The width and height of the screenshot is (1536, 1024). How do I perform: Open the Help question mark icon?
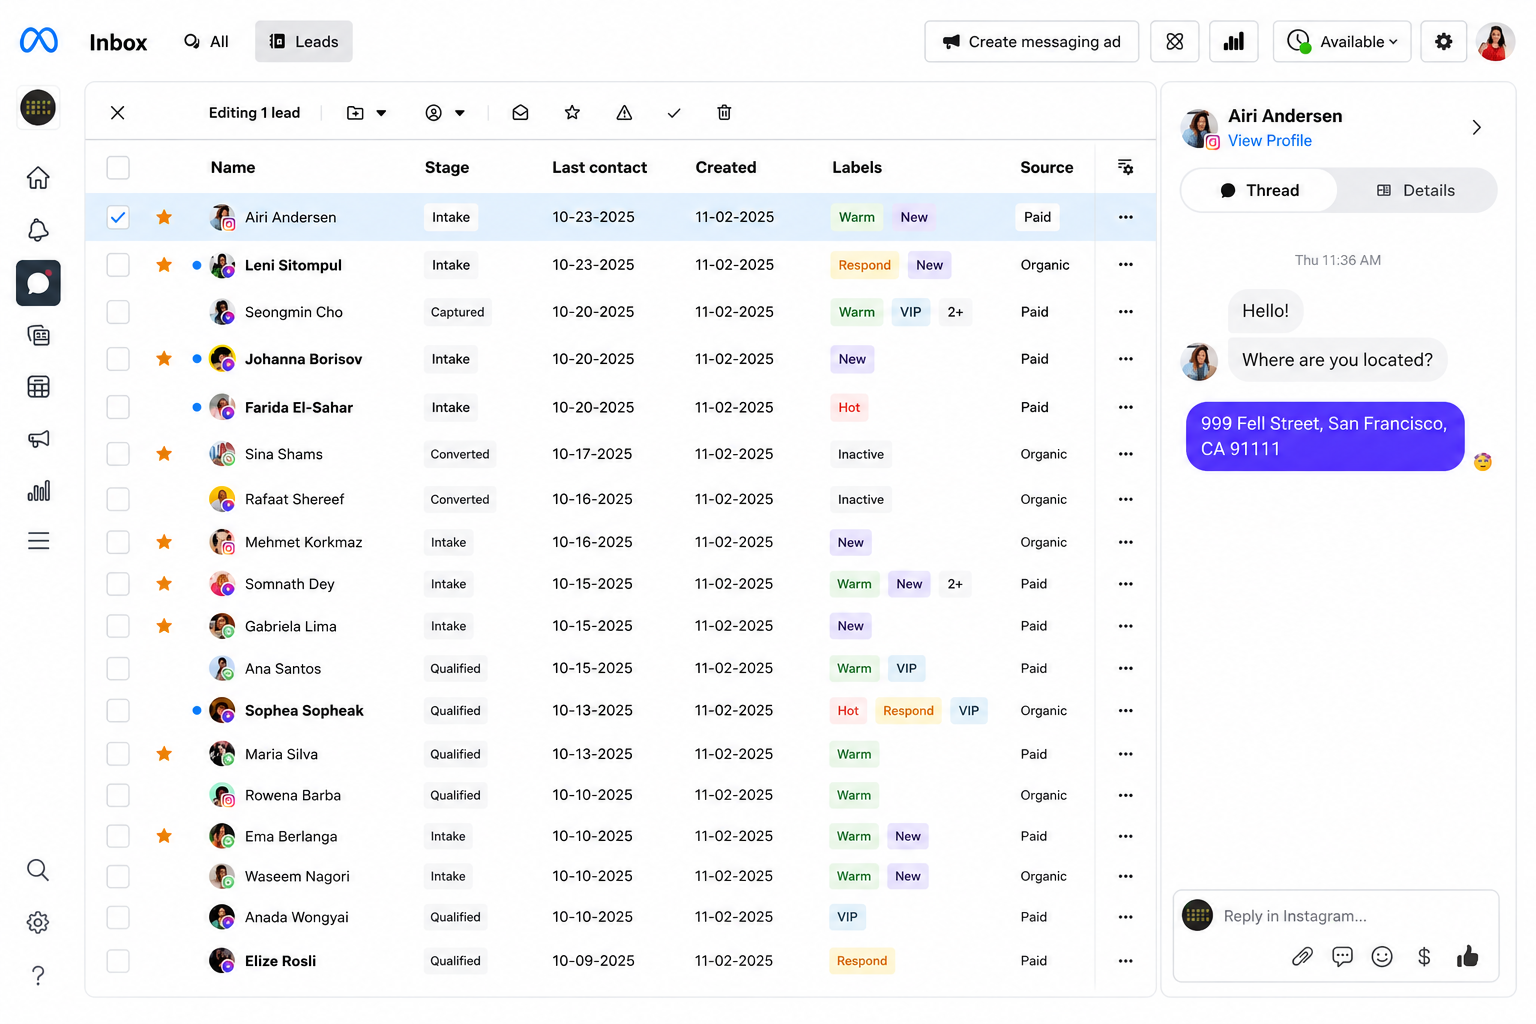click(x=38, y=975)
